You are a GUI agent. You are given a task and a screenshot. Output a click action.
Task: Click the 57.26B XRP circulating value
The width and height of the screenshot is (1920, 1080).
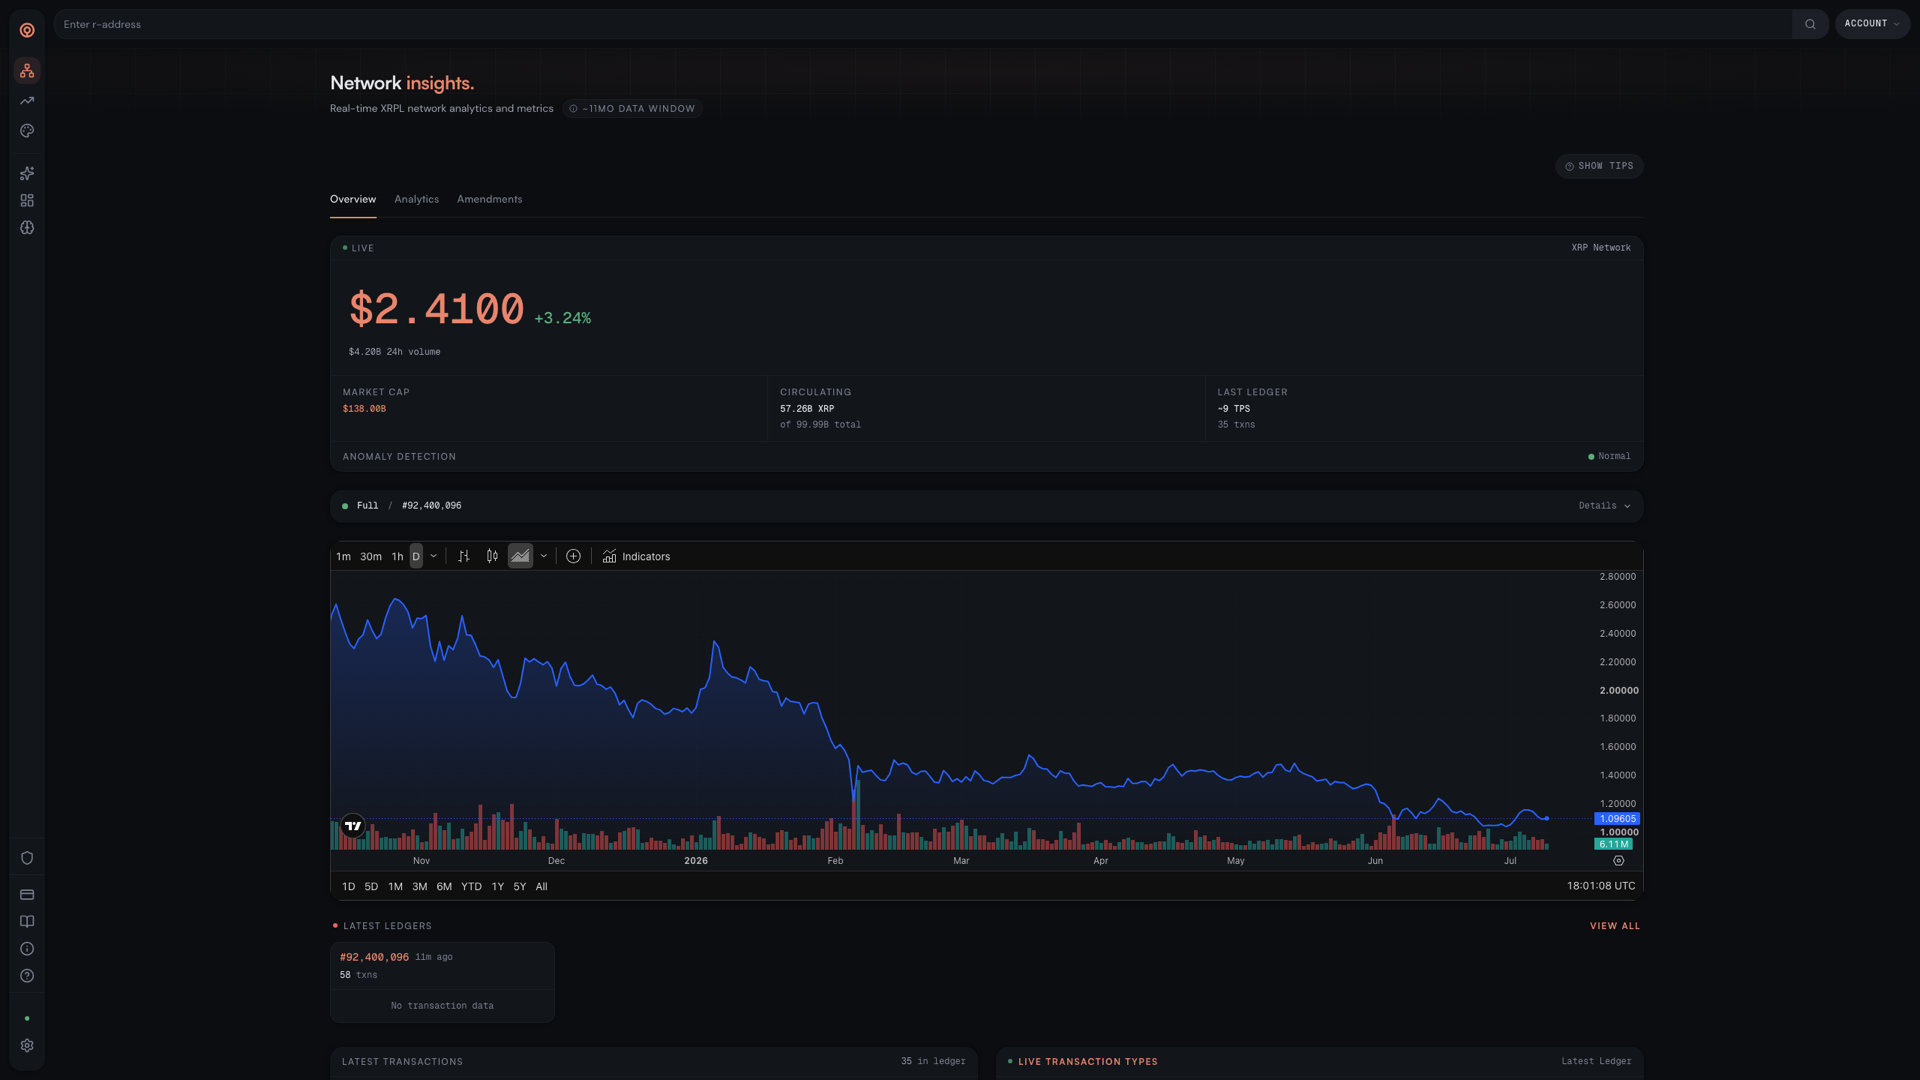(x=807, y=409)
